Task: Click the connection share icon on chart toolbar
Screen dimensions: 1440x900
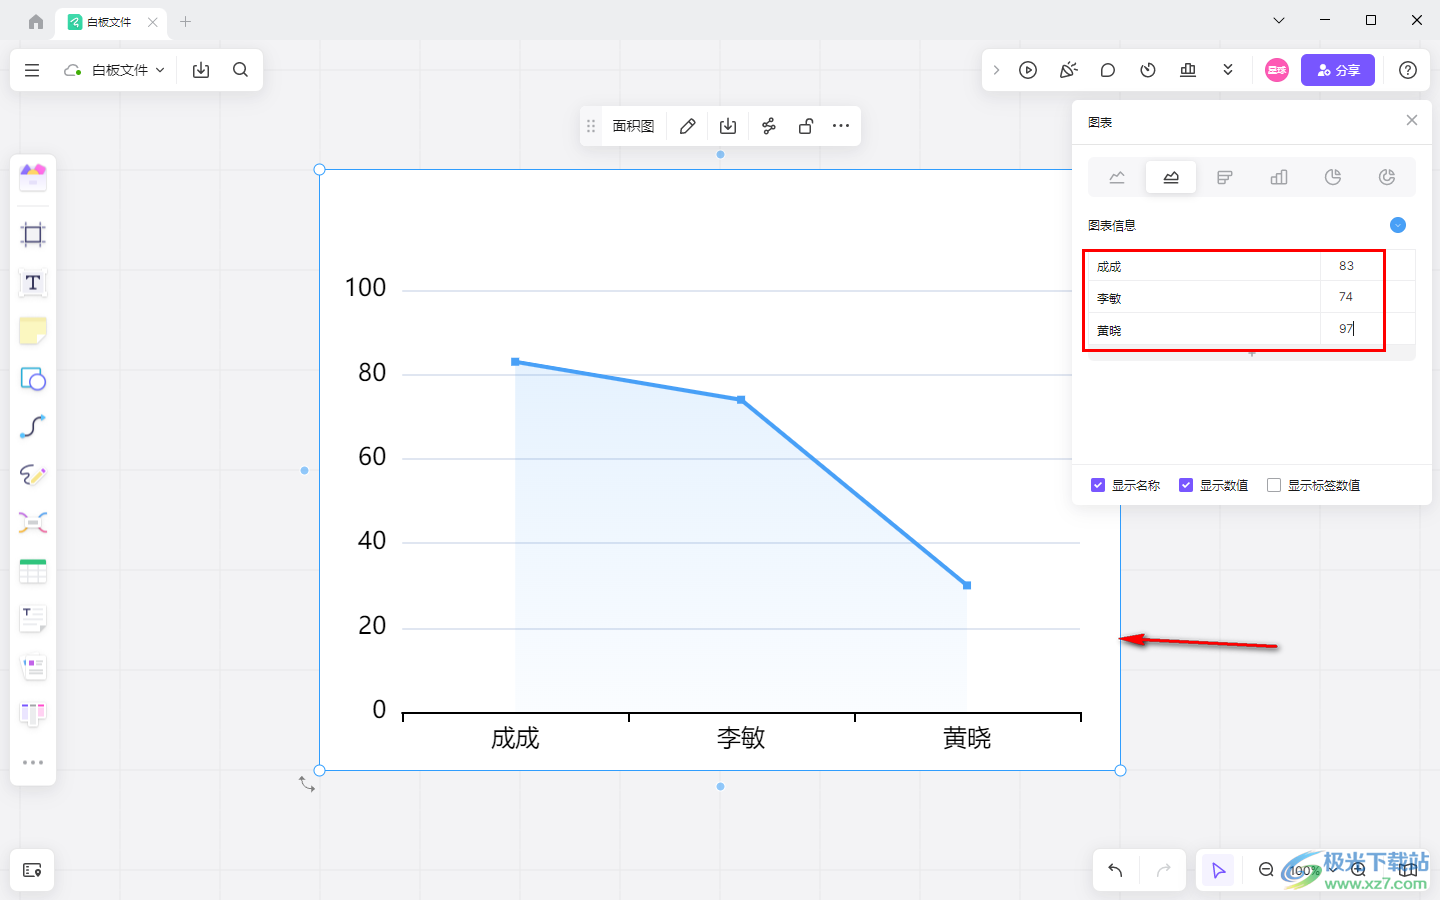Action: tap(769, 126)
